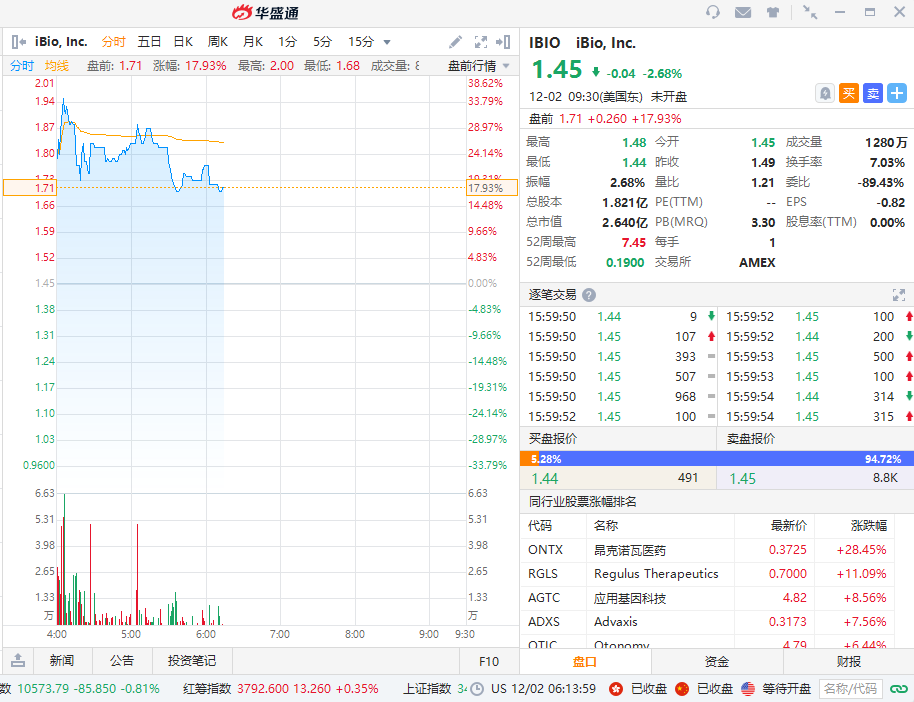The height and width of the screenshot is (702, 914).
Task: Select the 15分 fifteen-minute interval
Action: click(361, 42)
